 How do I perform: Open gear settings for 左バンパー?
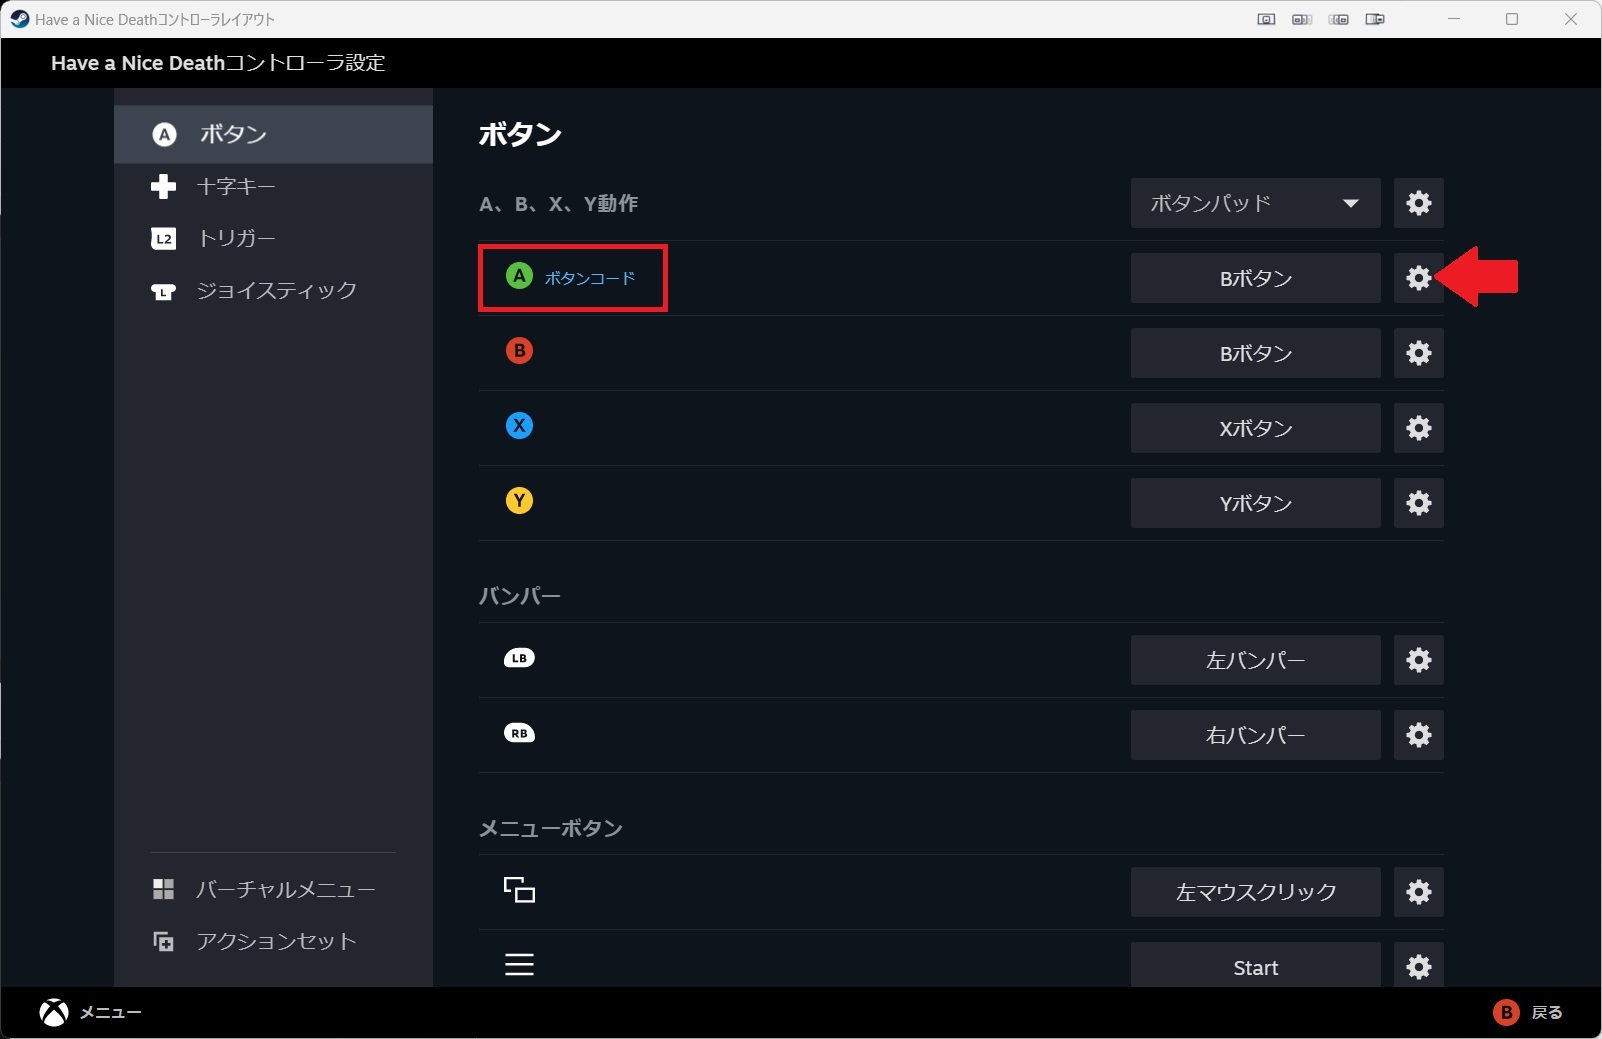[1418, 660]
